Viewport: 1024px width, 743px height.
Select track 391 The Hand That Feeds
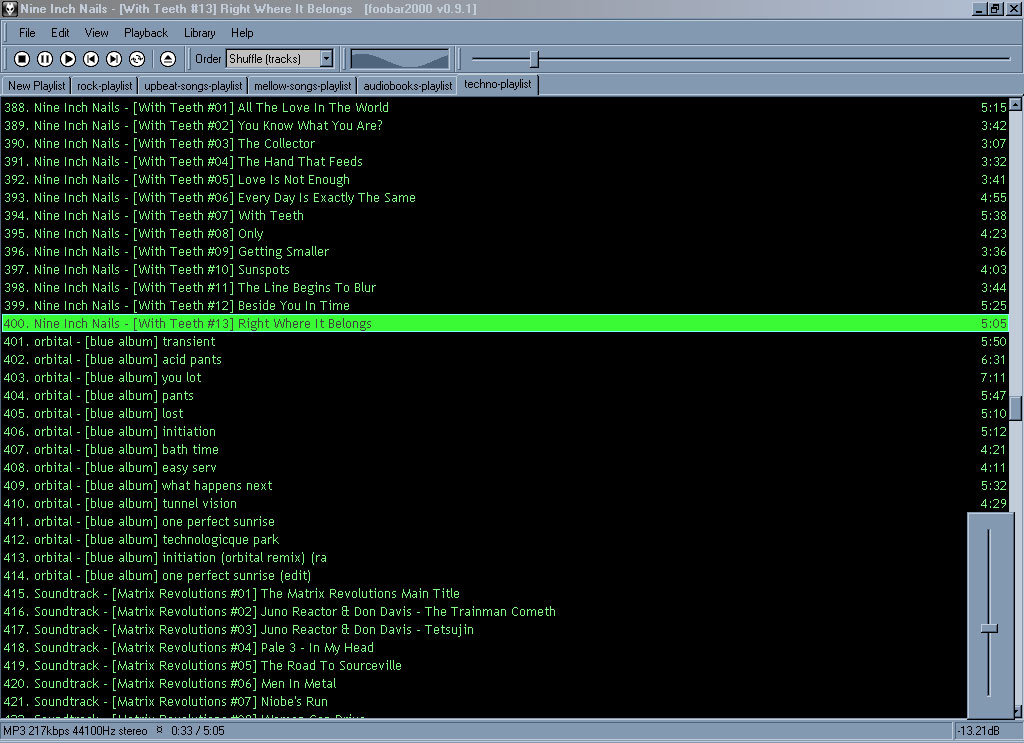coord(504,161)
